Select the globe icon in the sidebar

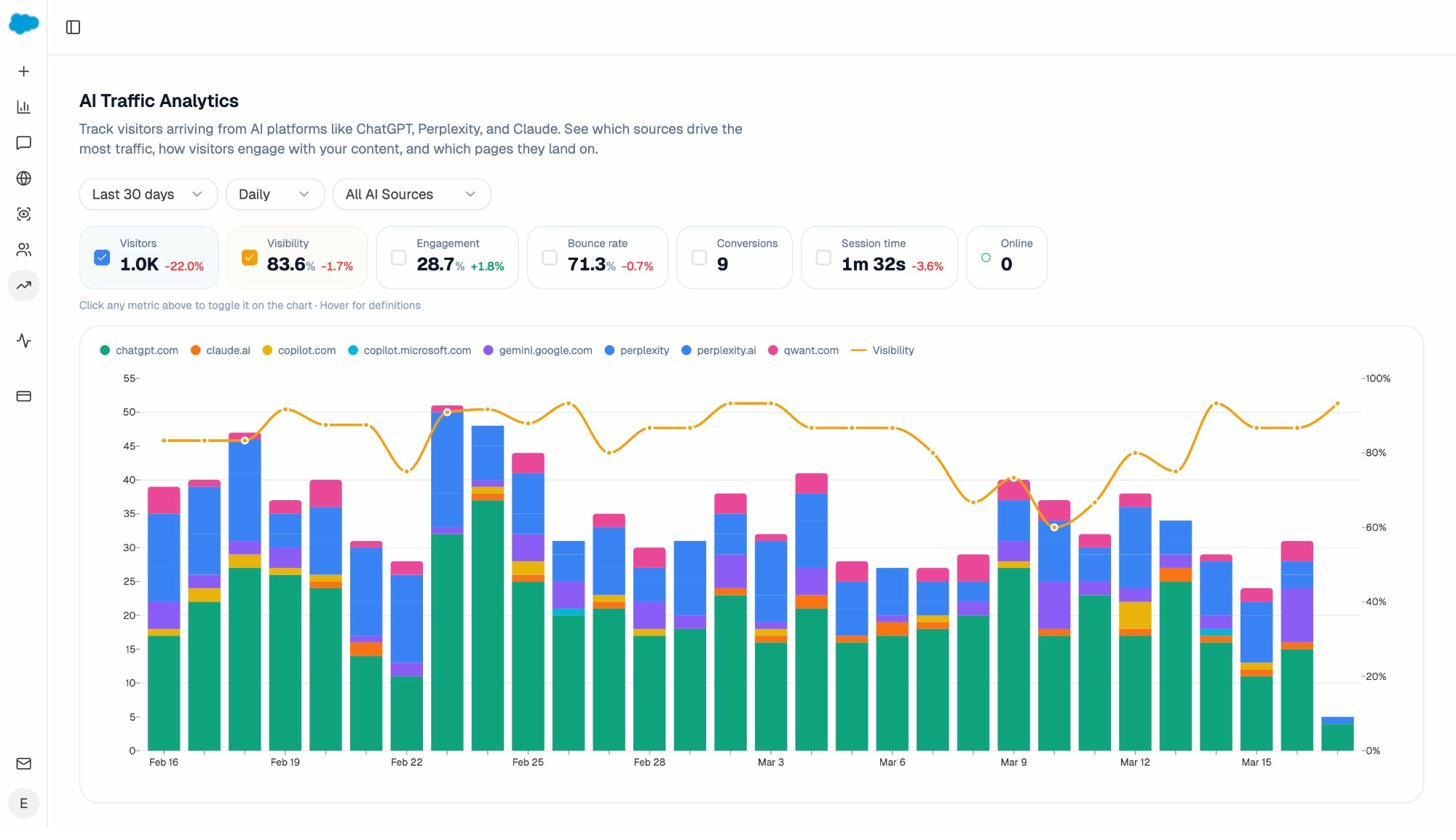pyautogui.click(x=23, y=178)
